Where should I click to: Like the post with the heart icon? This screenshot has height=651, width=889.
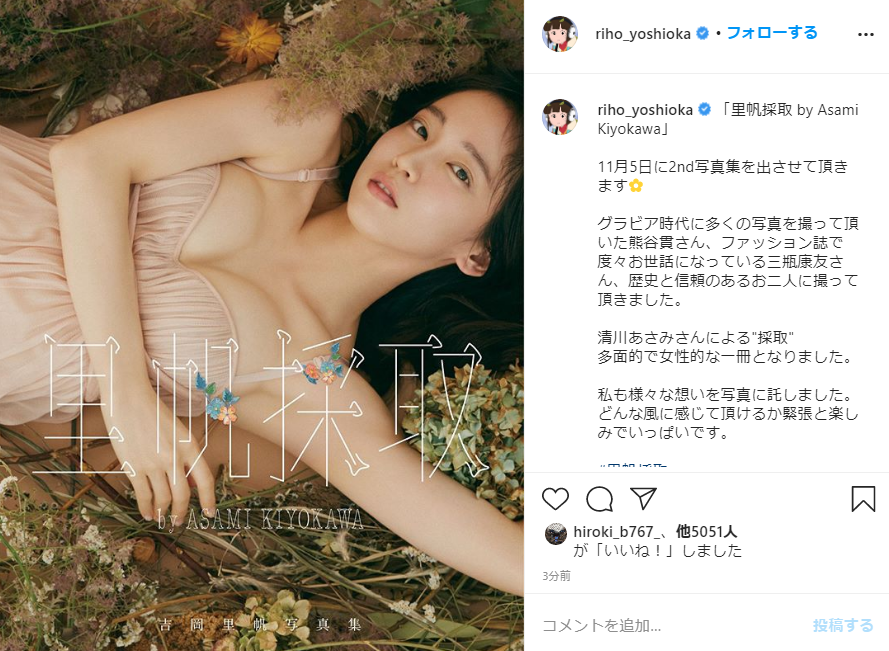point(555,499)
